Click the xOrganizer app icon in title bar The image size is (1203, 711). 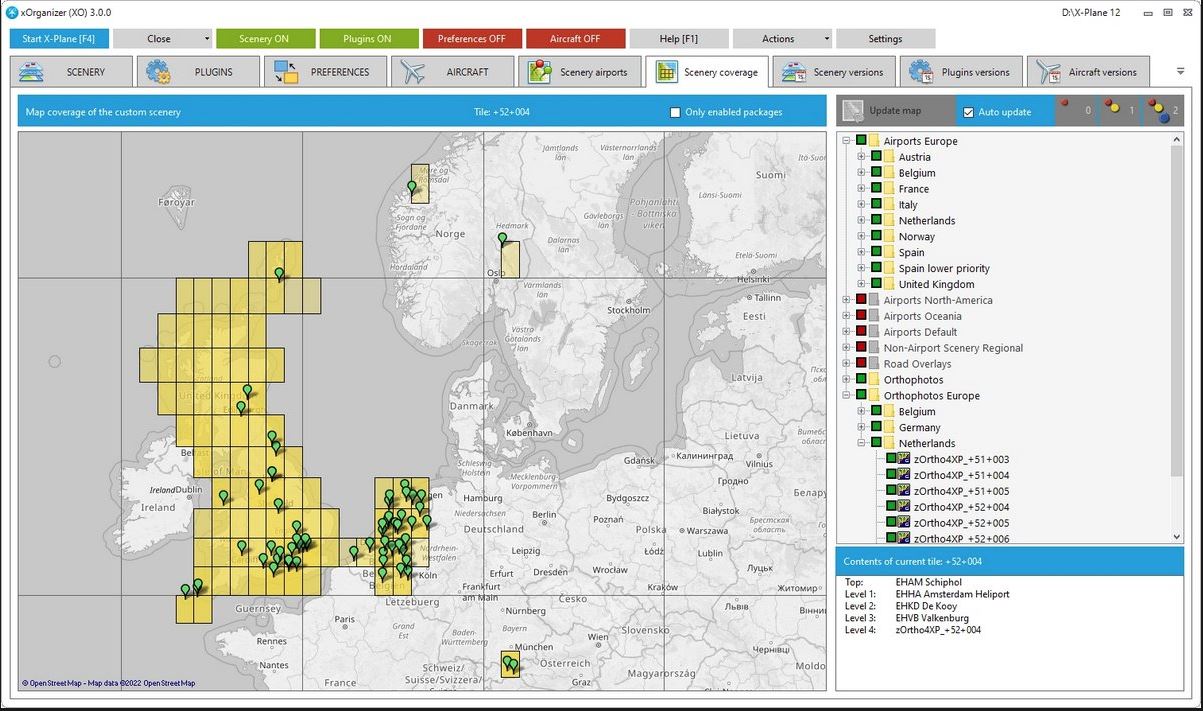coord(12,12)
